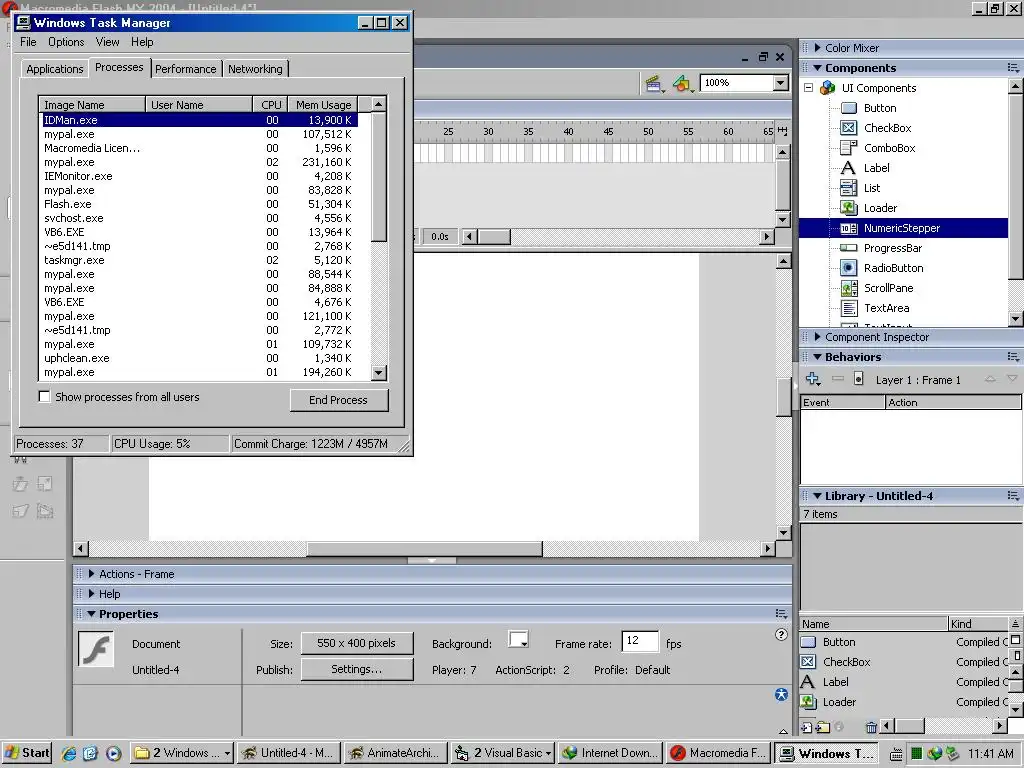
Task: Sort processes by Mem Usage column
Action: tap(323, 104)
